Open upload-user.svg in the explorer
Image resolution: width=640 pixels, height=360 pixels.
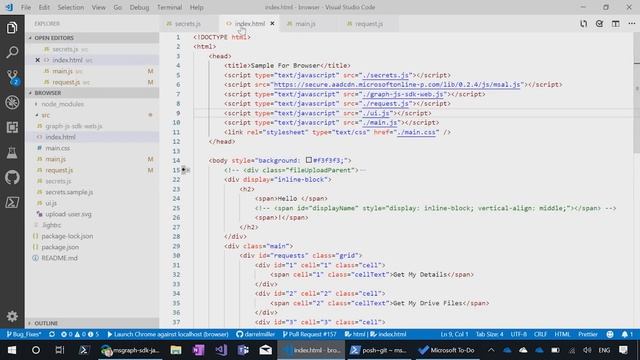(x=68, y=214)
